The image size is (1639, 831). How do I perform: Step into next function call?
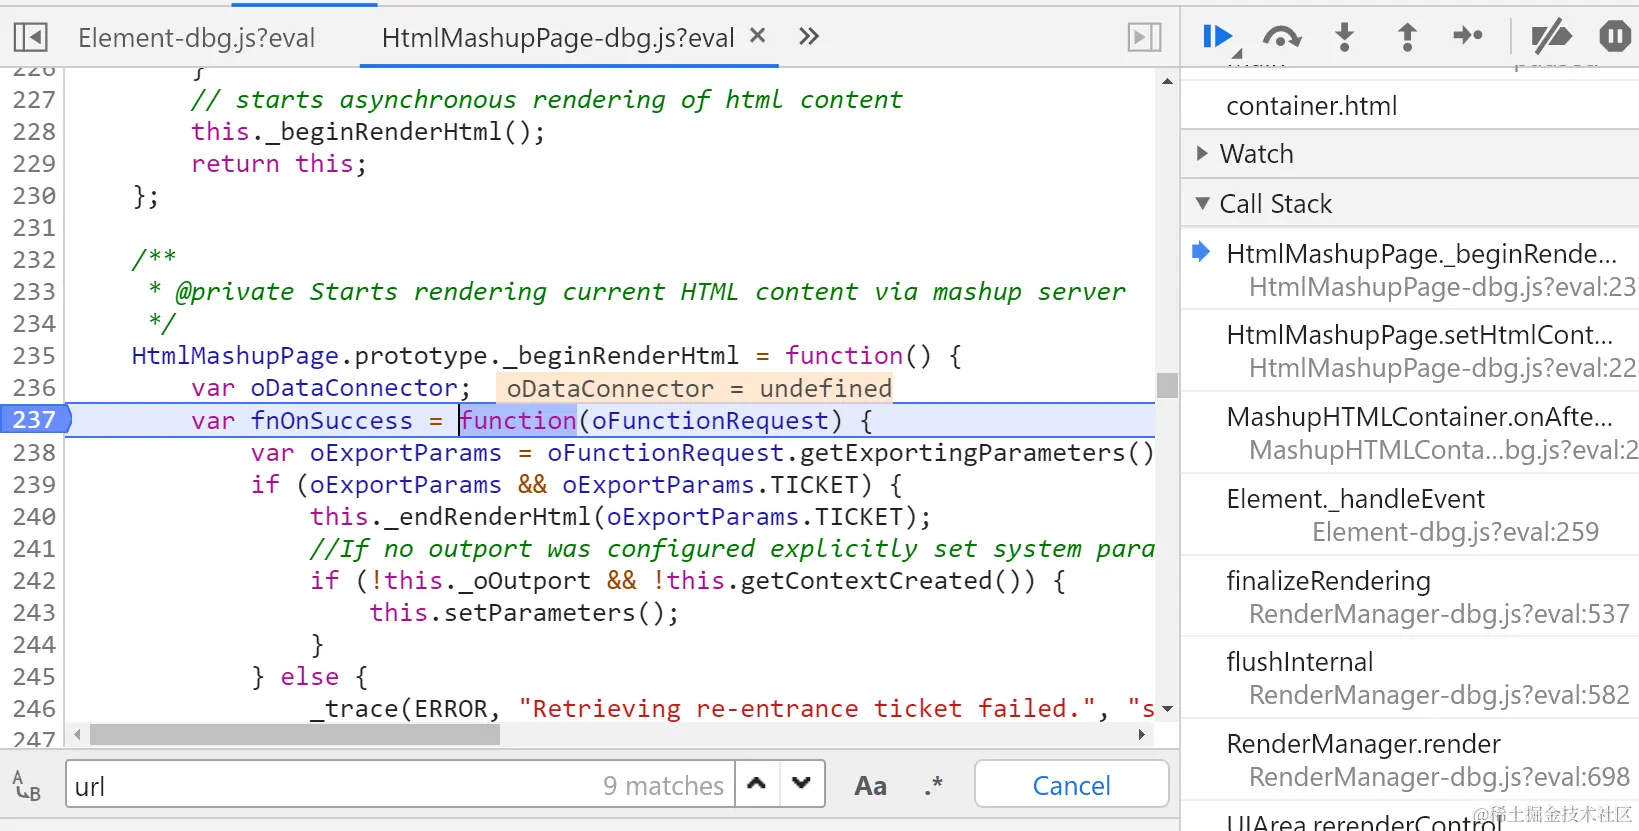tap(1345, 37)
